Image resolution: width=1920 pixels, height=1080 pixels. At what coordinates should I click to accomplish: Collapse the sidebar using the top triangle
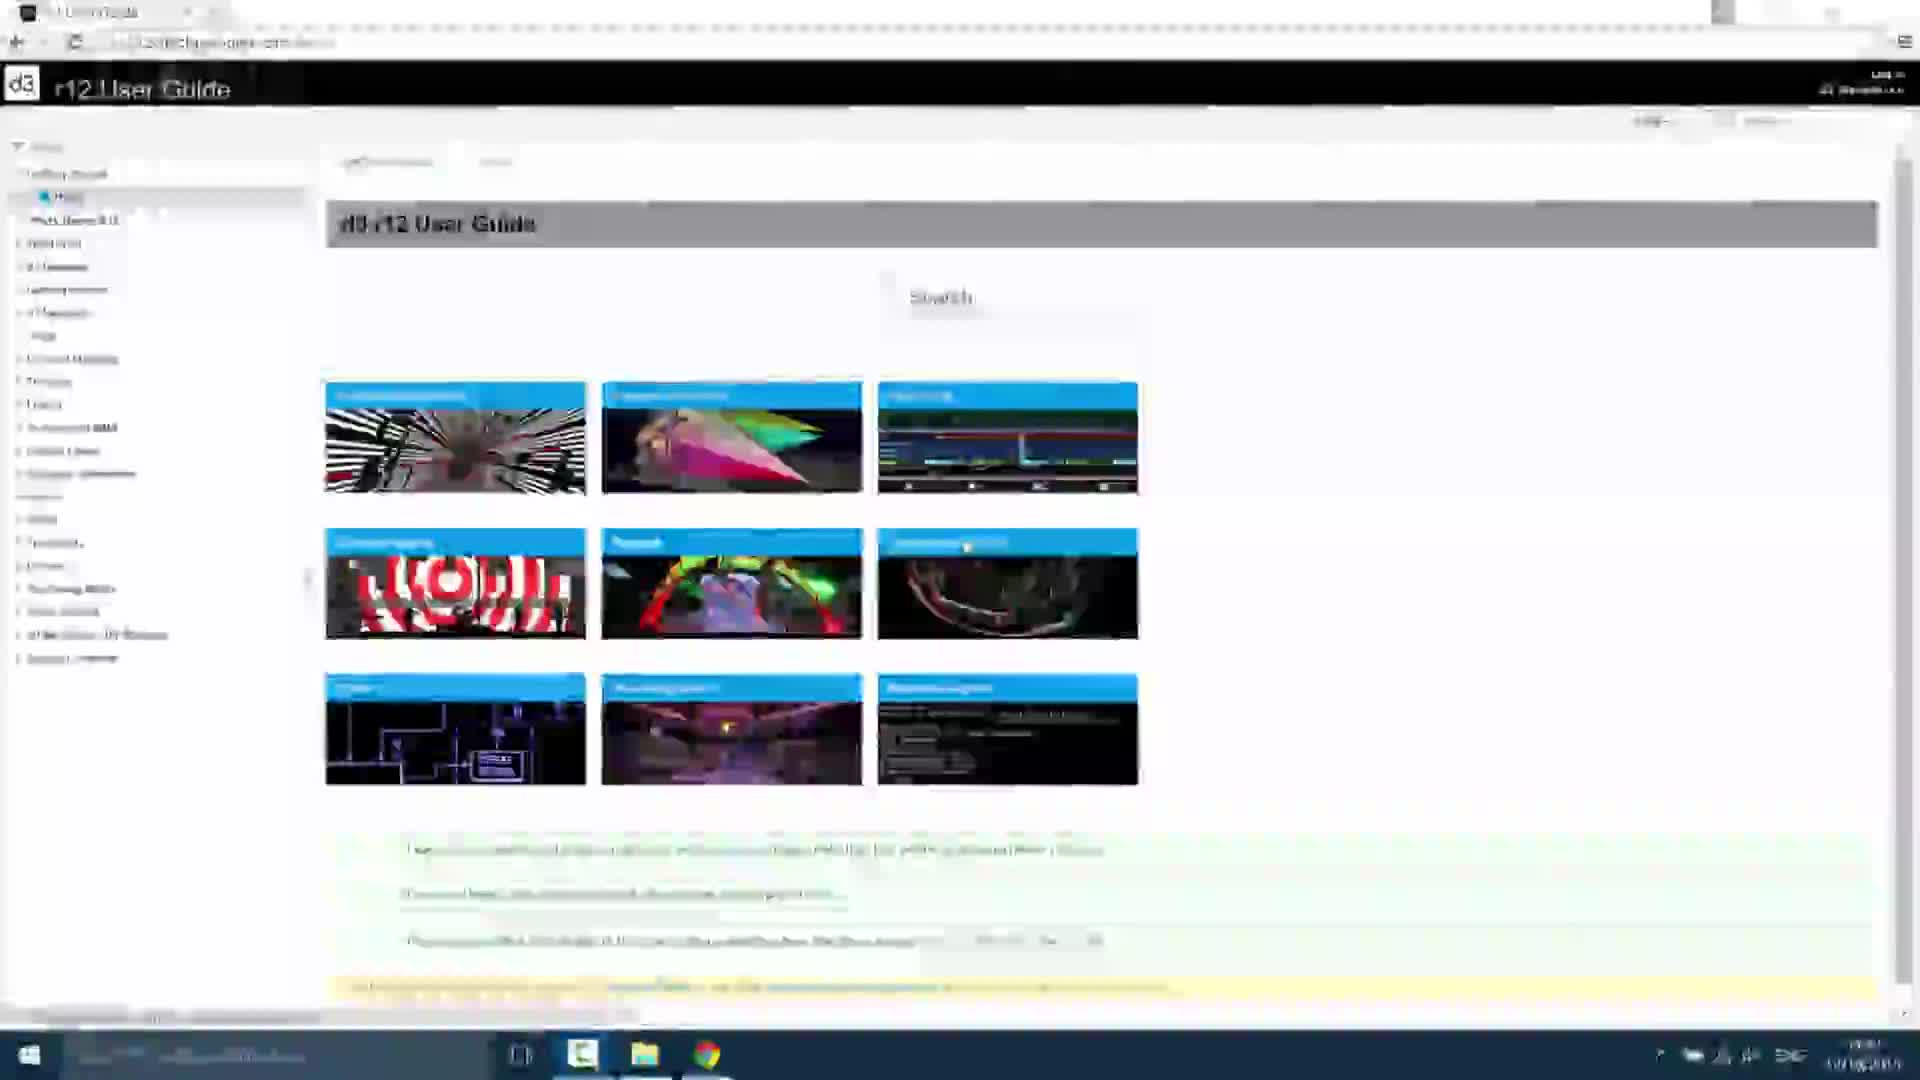click(x=17, y=146)
